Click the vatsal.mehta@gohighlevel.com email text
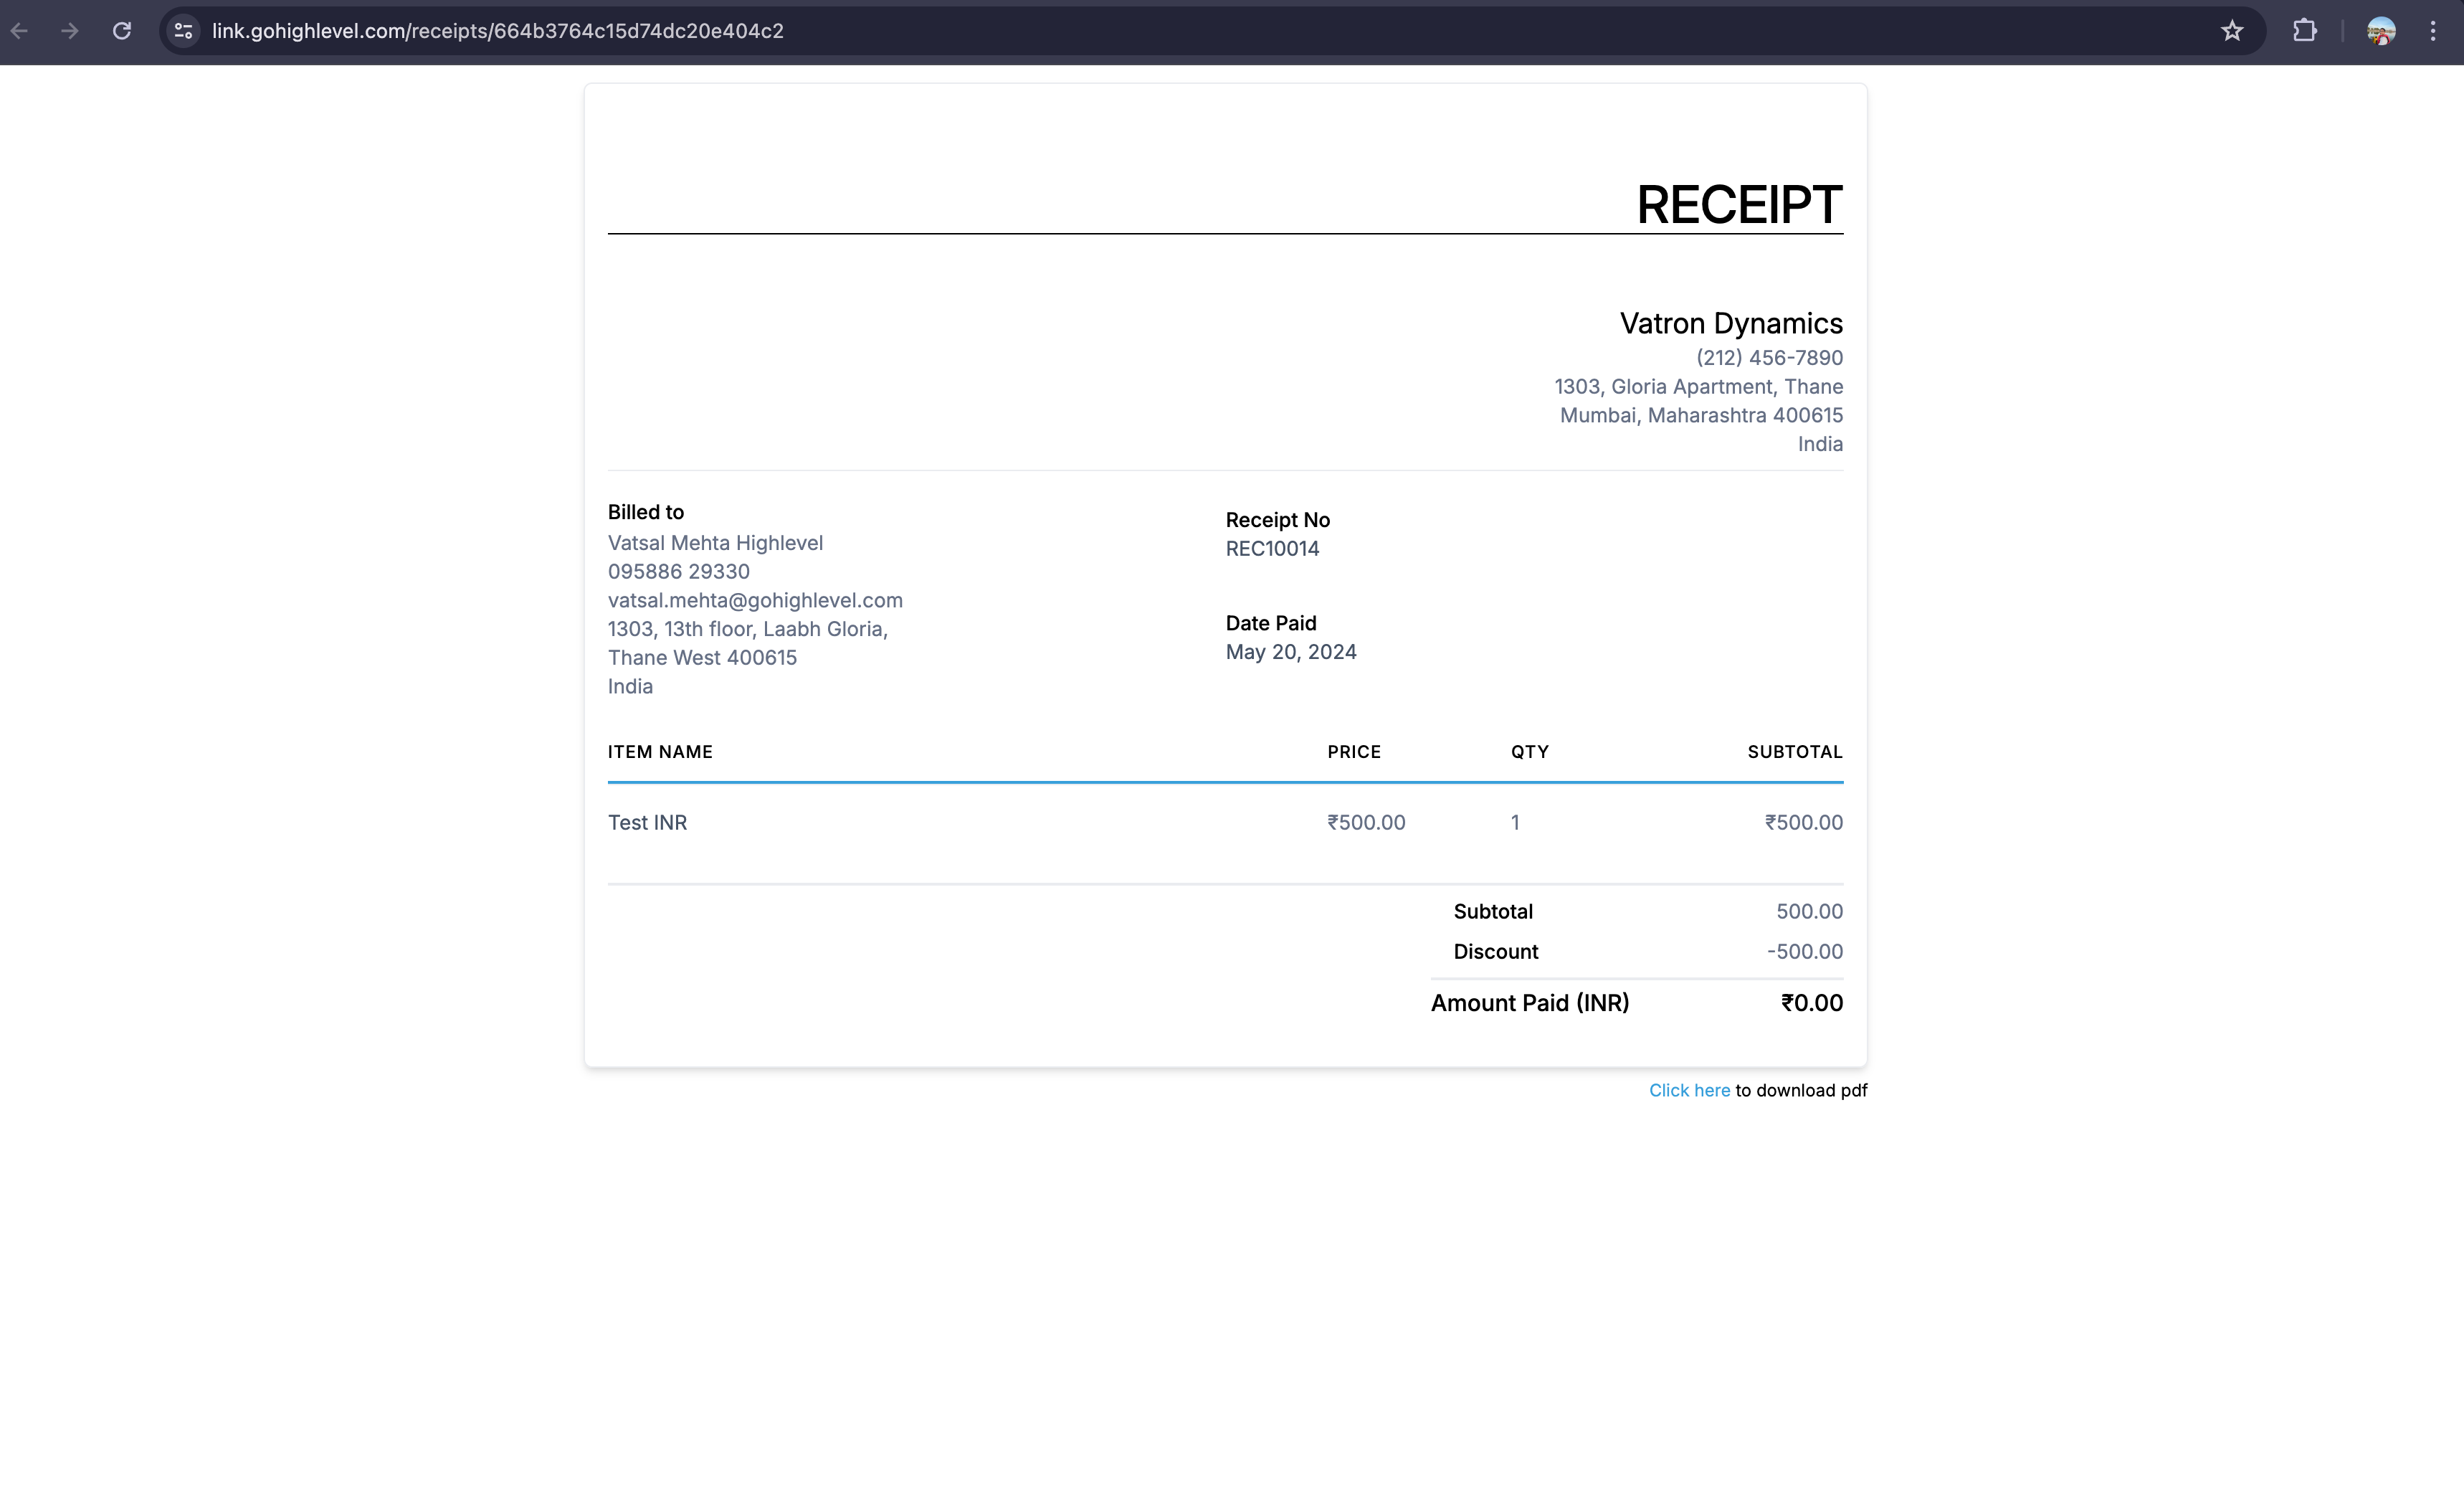 [755, 600]
